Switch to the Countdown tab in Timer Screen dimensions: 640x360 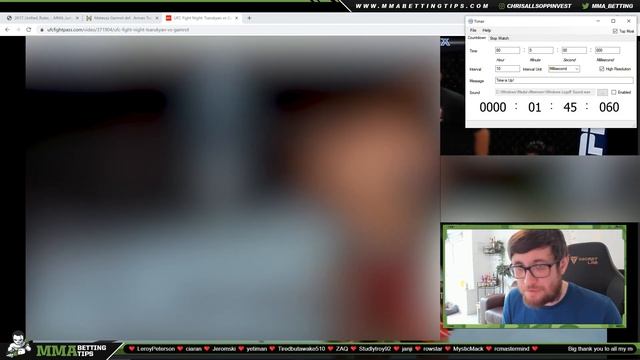tap(476, 38)
